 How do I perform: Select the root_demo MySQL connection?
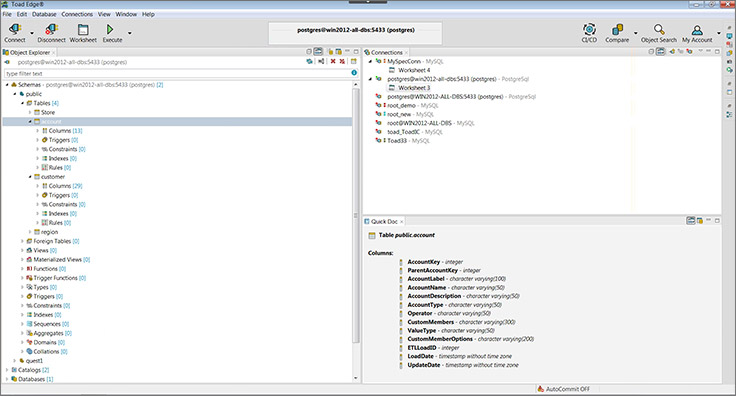412,106
